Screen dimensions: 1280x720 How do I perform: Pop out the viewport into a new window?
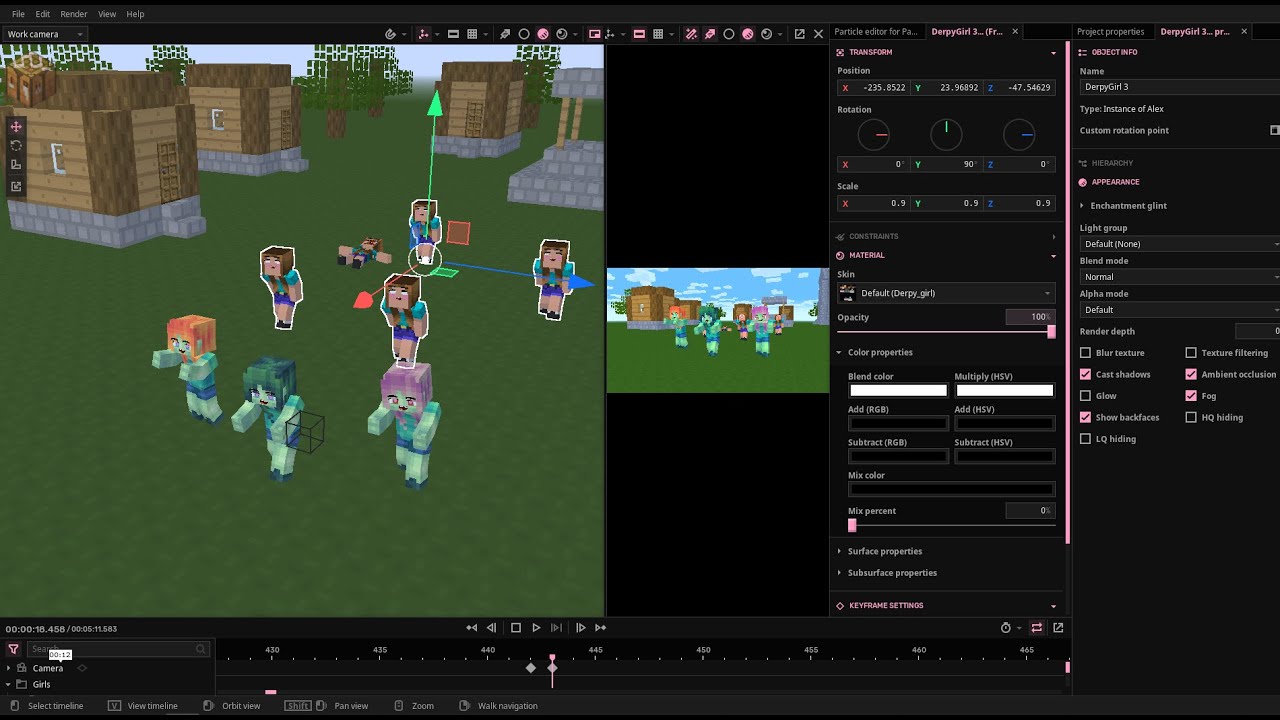pos(799,34)
